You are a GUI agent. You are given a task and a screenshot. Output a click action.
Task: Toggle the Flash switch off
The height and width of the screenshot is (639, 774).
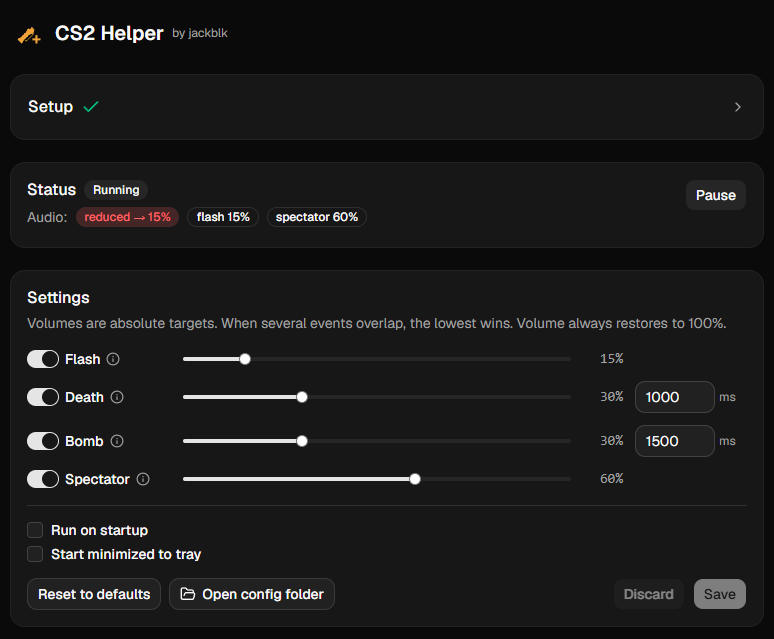[x=43, y=359]
